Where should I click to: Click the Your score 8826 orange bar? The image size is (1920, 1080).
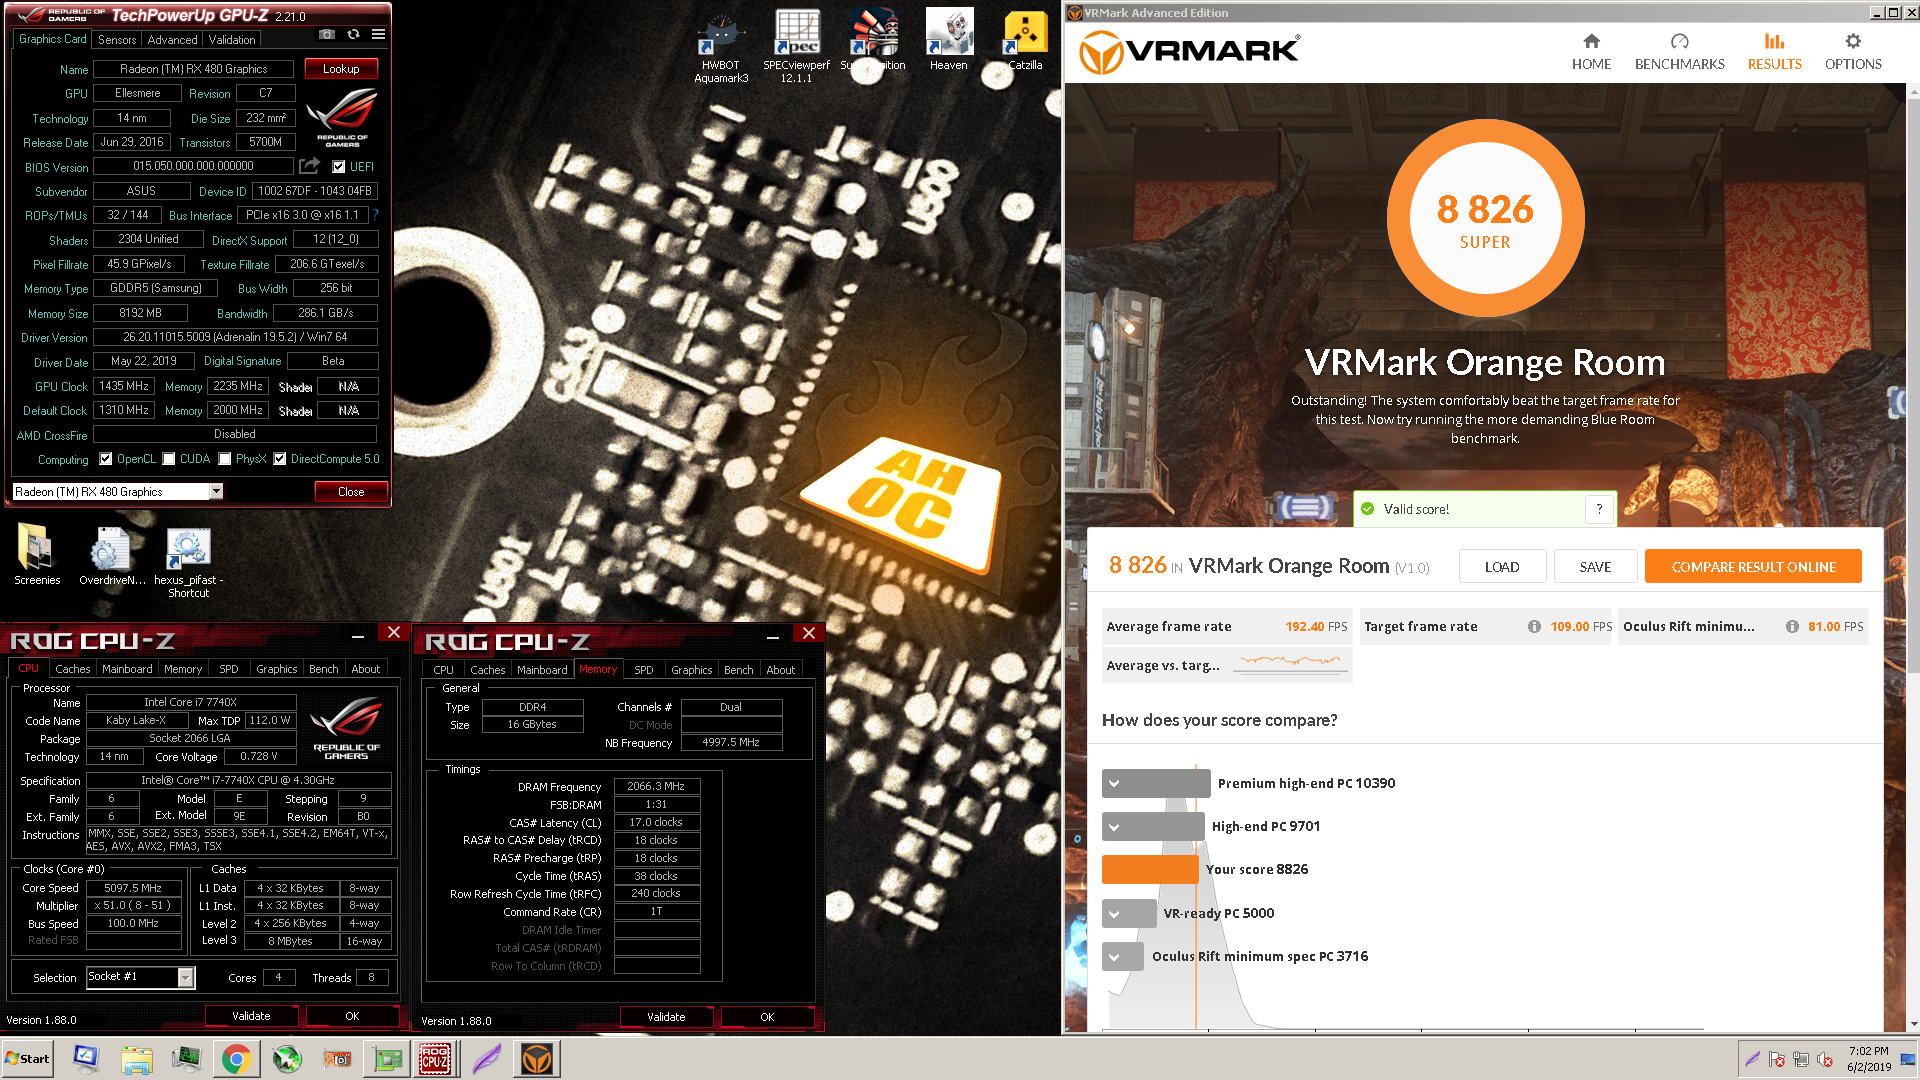[1150, 870]
